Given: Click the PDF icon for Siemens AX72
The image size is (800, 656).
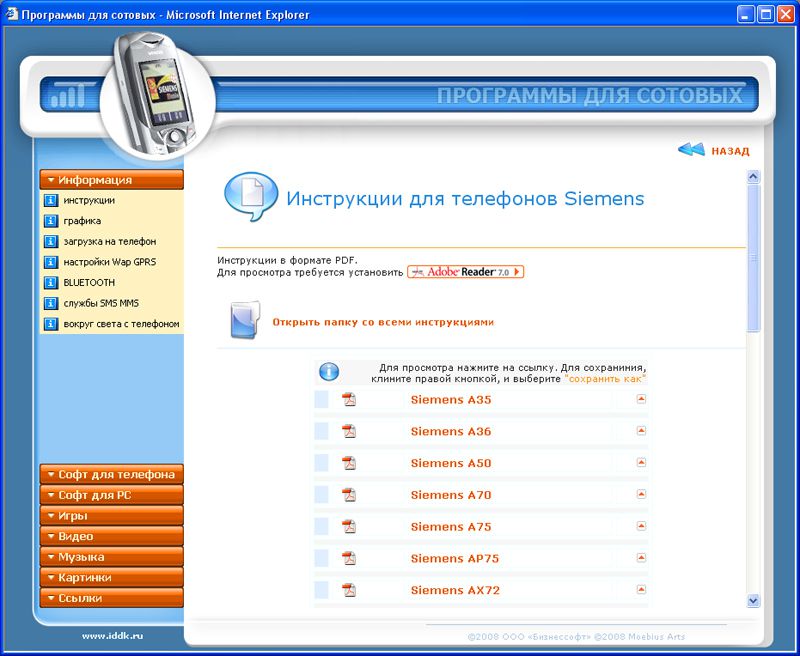Looking at the screenshot, I should coord(349,590).
